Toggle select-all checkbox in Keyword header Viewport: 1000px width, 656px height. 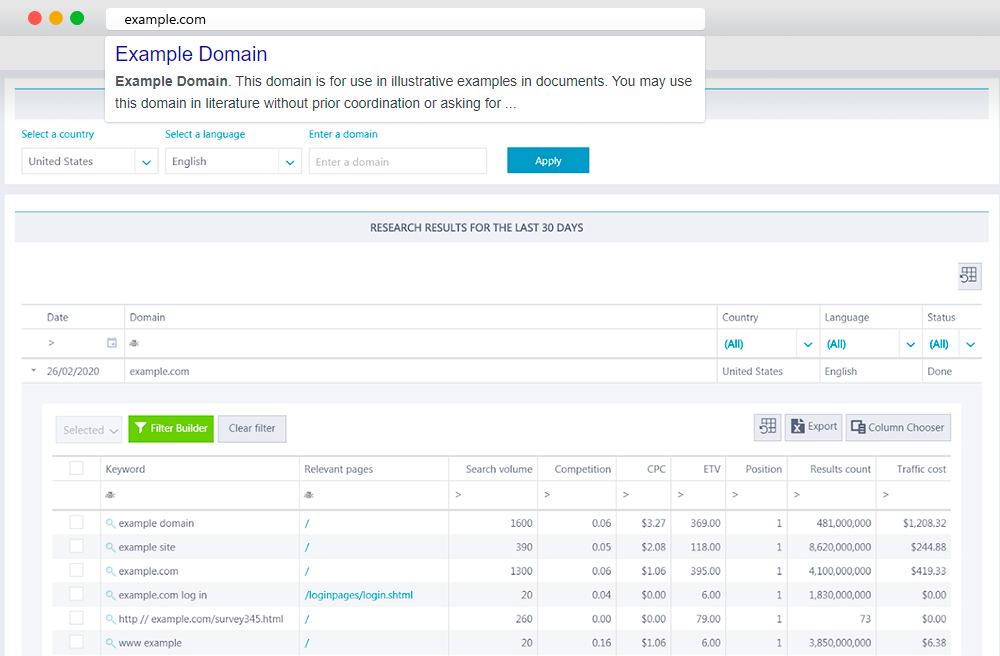coord(77,468)
